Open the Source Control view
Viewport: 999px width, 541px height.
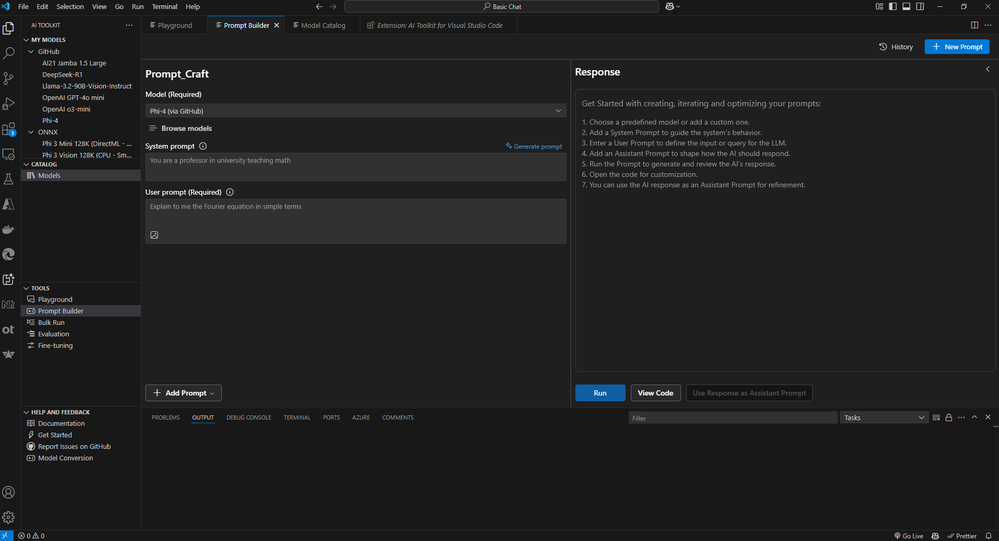point(9,78)
